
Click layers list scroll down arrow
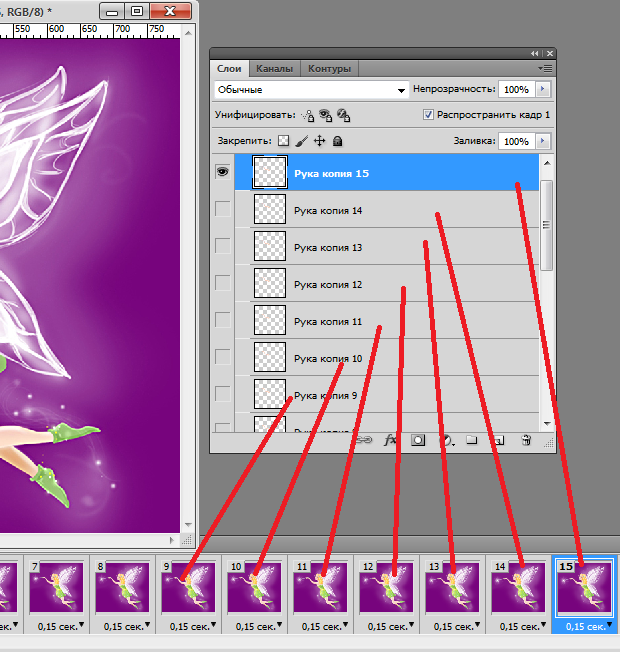point(547,423)
